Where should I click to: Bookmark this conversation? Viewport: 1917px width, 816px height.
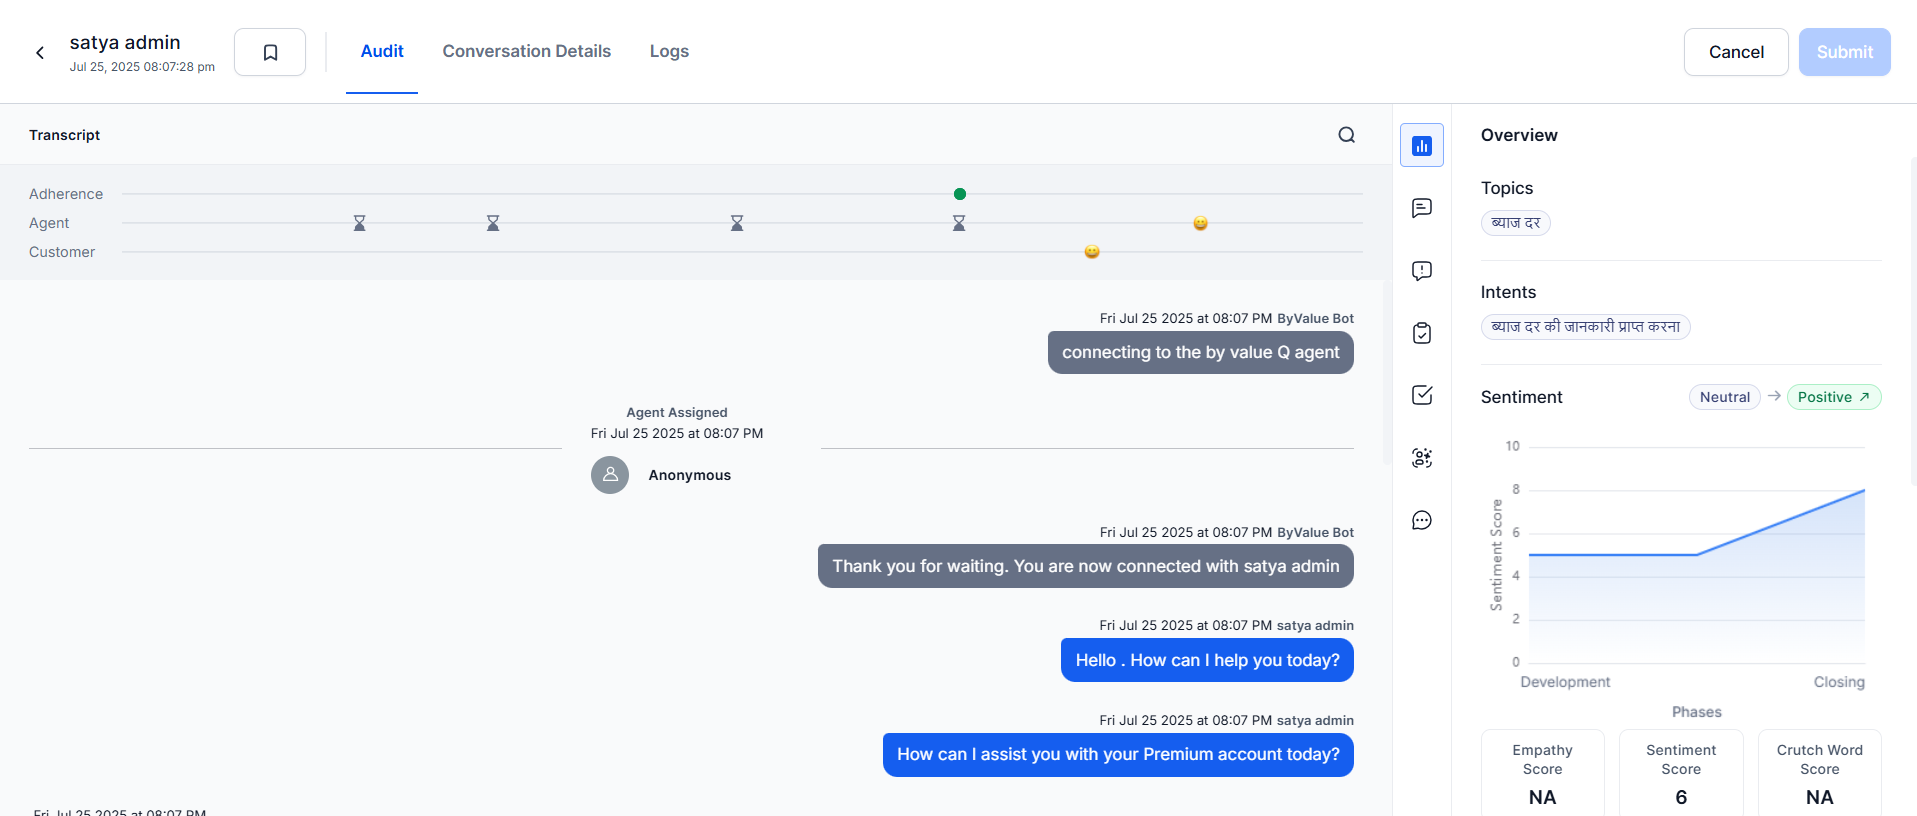click(x=270, y=52)
